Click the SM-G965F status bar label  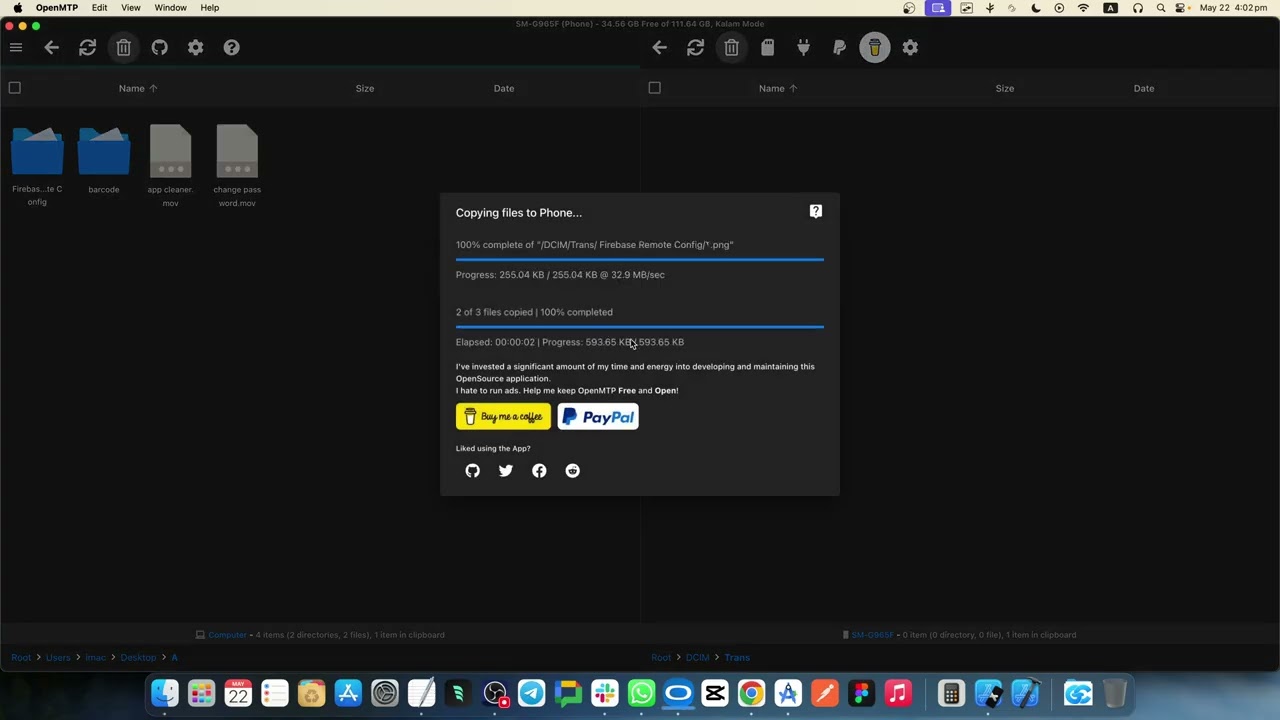(873, 635)
